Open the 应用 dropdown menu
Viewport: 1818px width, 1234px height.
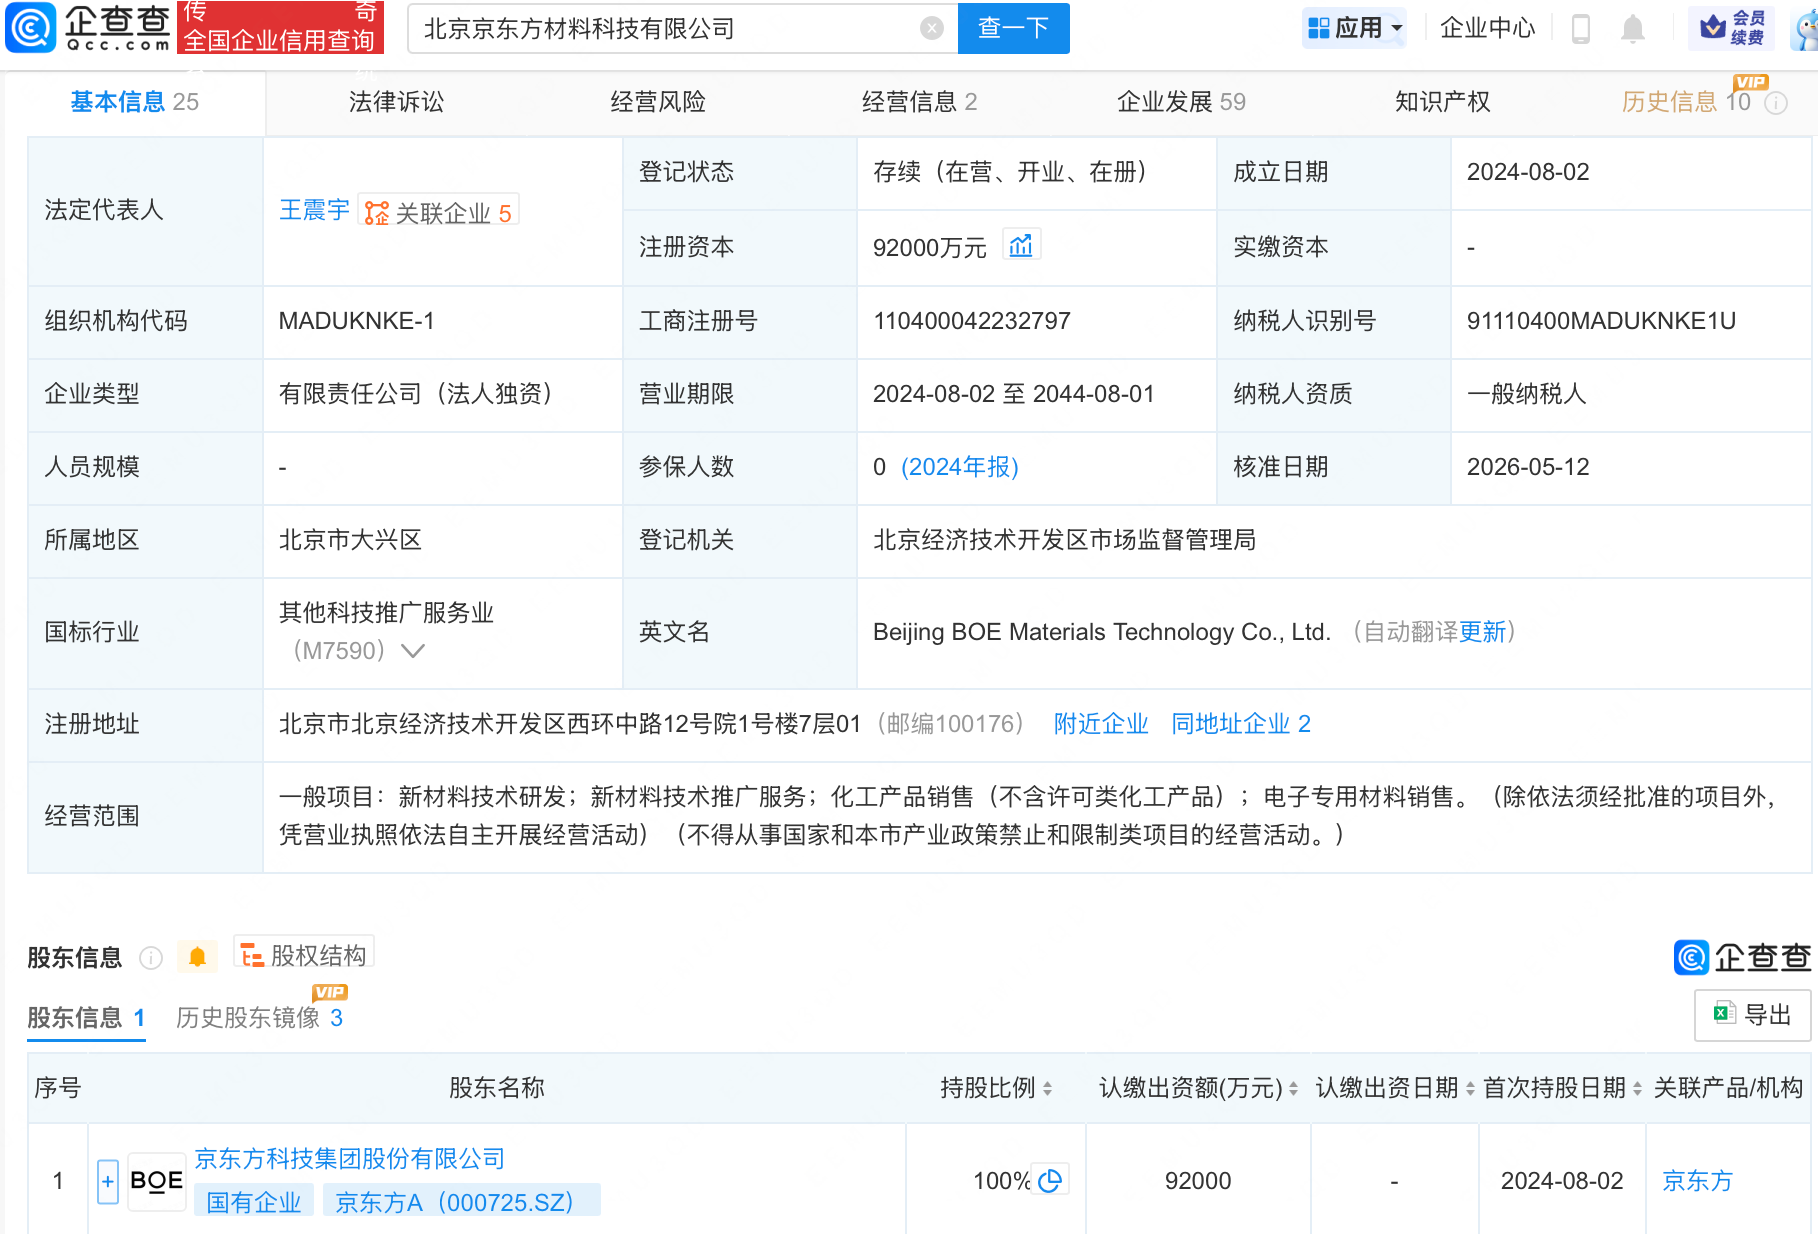(1355, 28)
